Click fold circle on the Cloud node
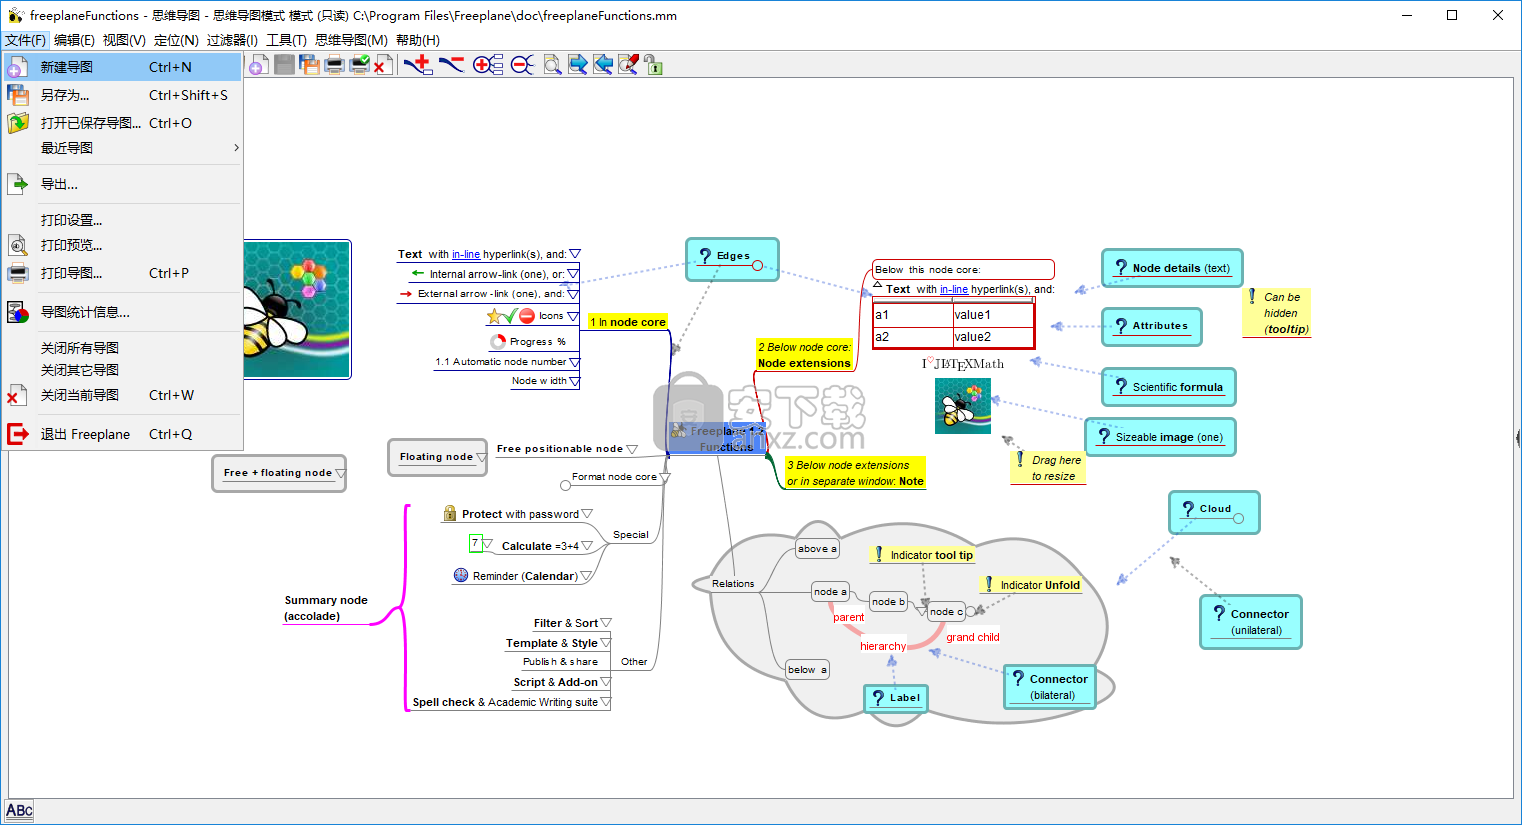Screen dimensions: 1522x825 (x=1238, y=518)
